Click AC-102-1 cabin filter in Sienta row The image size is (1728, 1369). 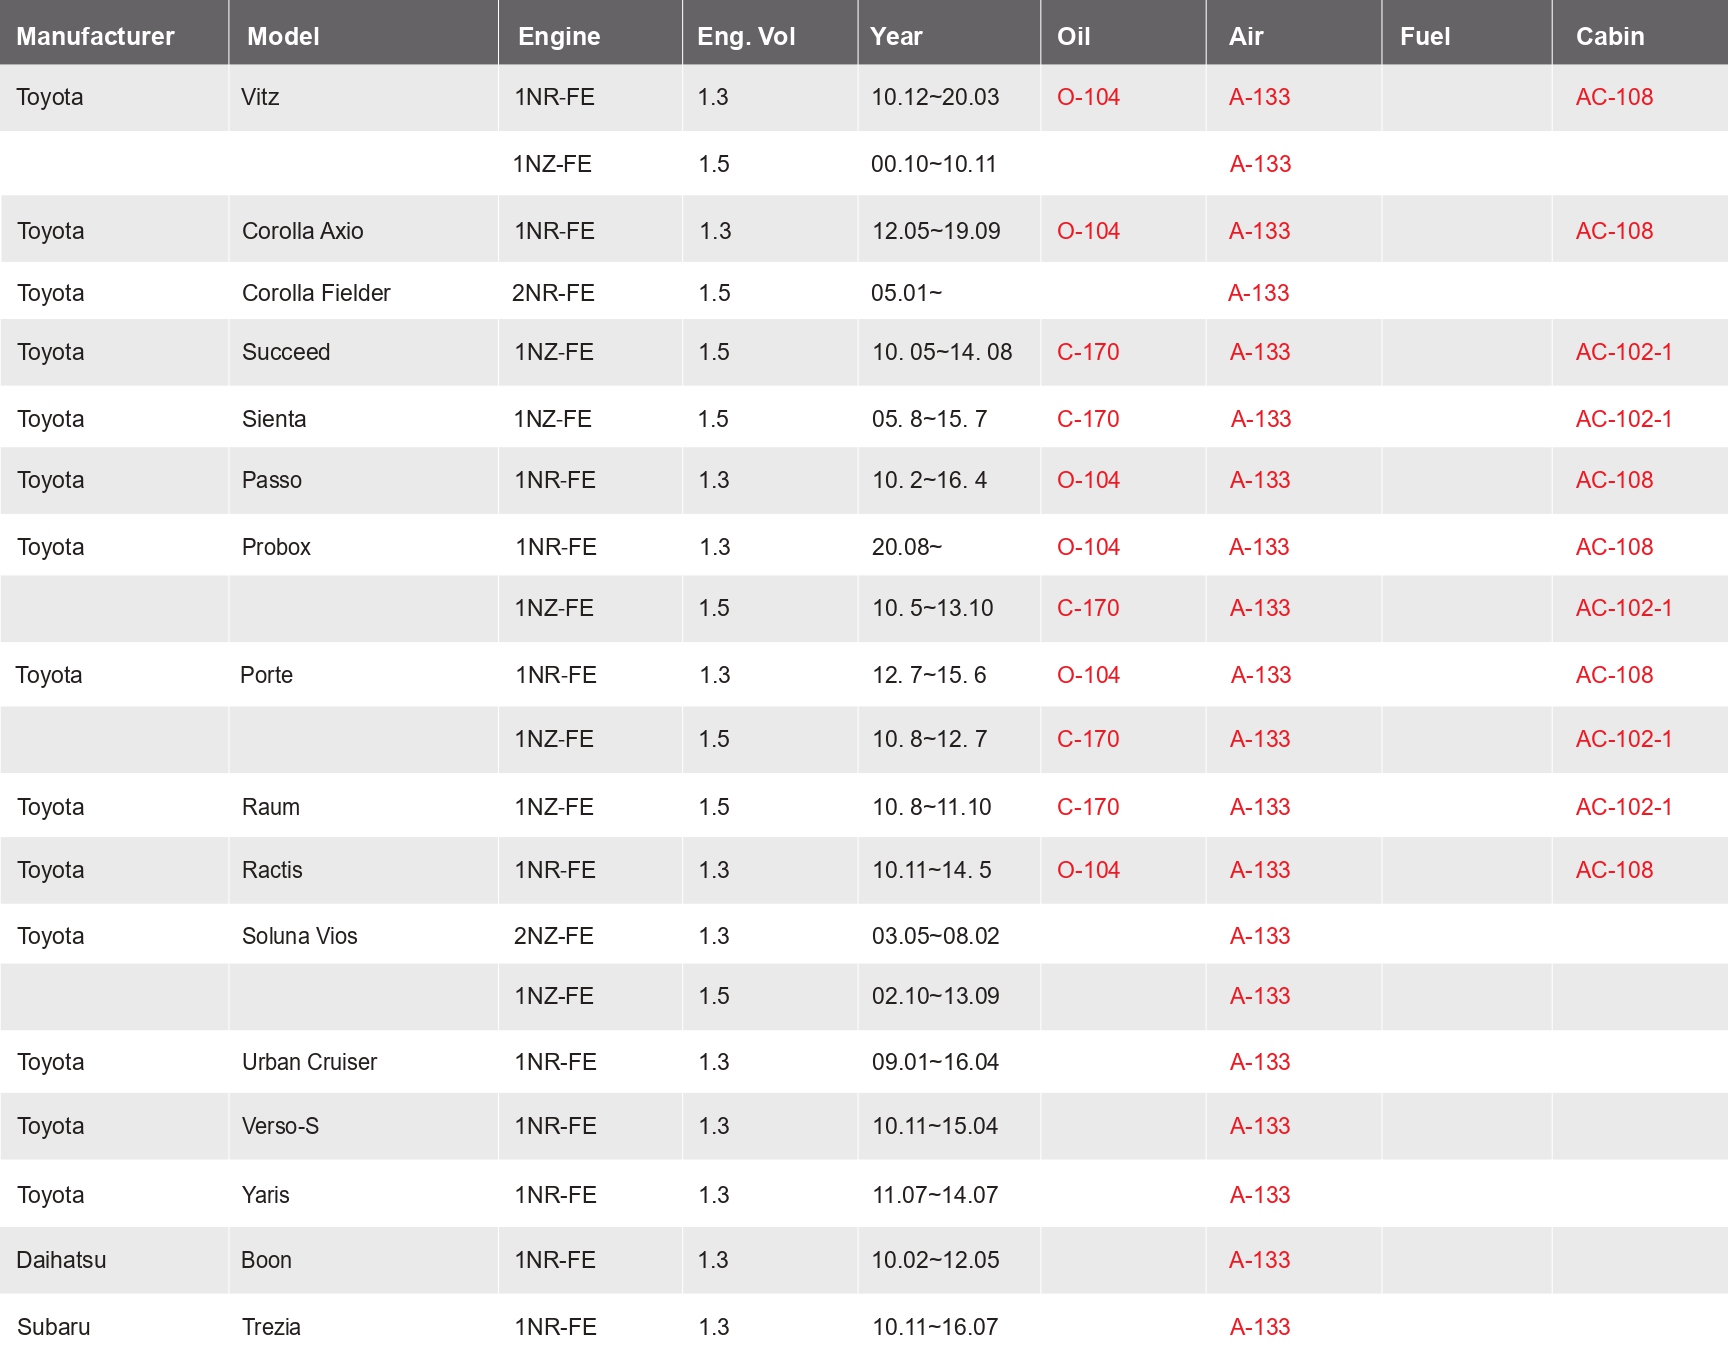(1624, 419)
